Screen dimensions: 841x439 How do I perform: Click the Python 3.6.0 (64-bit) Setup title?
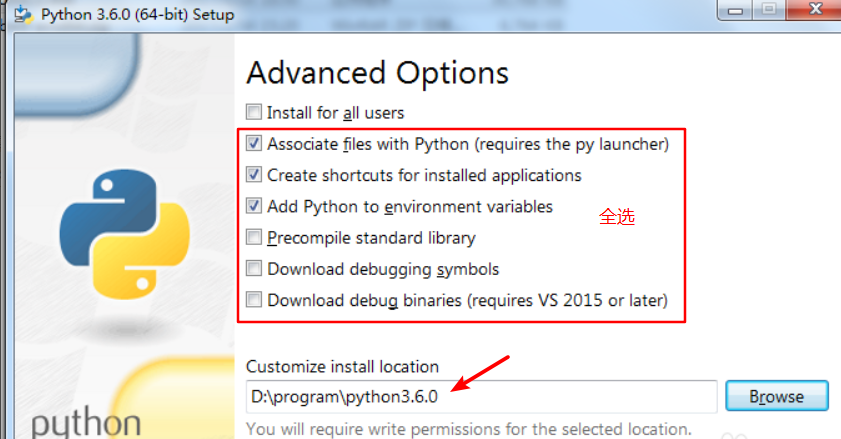point(137,14)
